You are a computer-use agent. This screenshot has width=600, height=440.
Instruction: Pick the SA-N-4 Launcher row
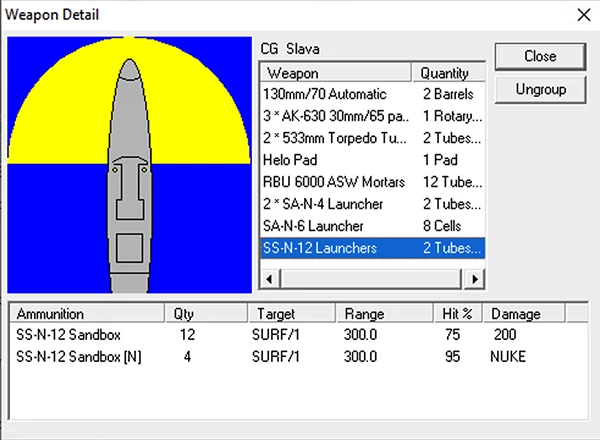tap(334, 204)
